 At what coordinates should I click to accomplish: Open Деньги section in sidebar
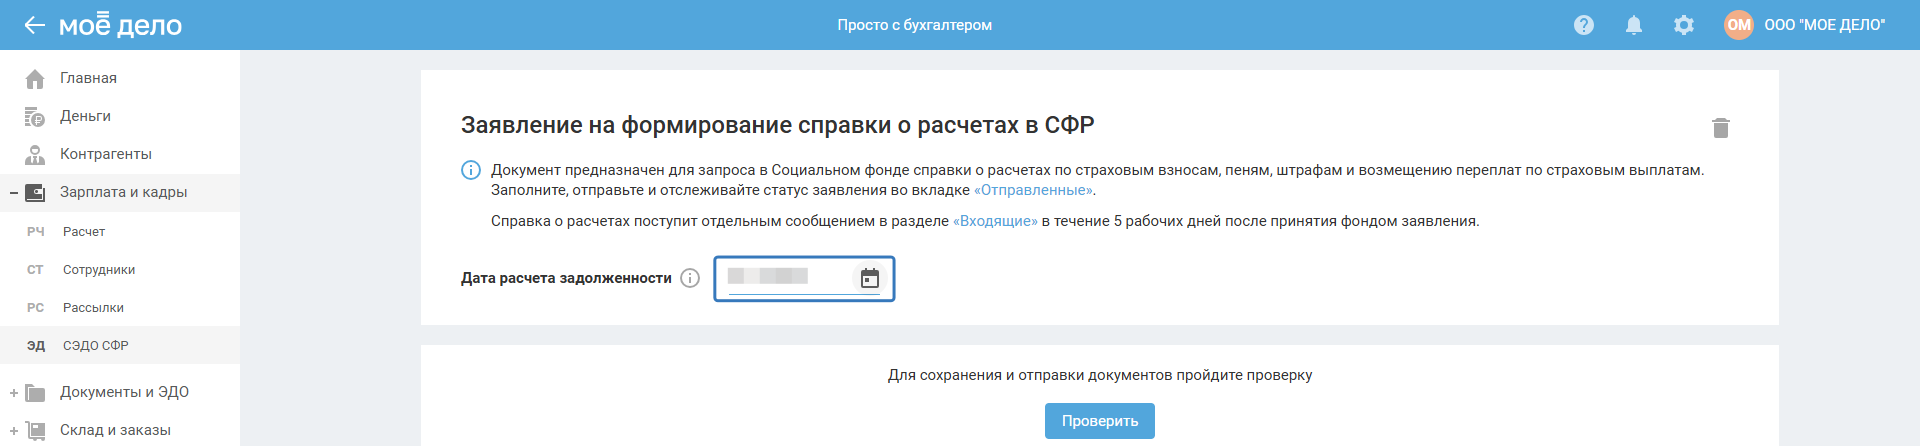(85, 116)
